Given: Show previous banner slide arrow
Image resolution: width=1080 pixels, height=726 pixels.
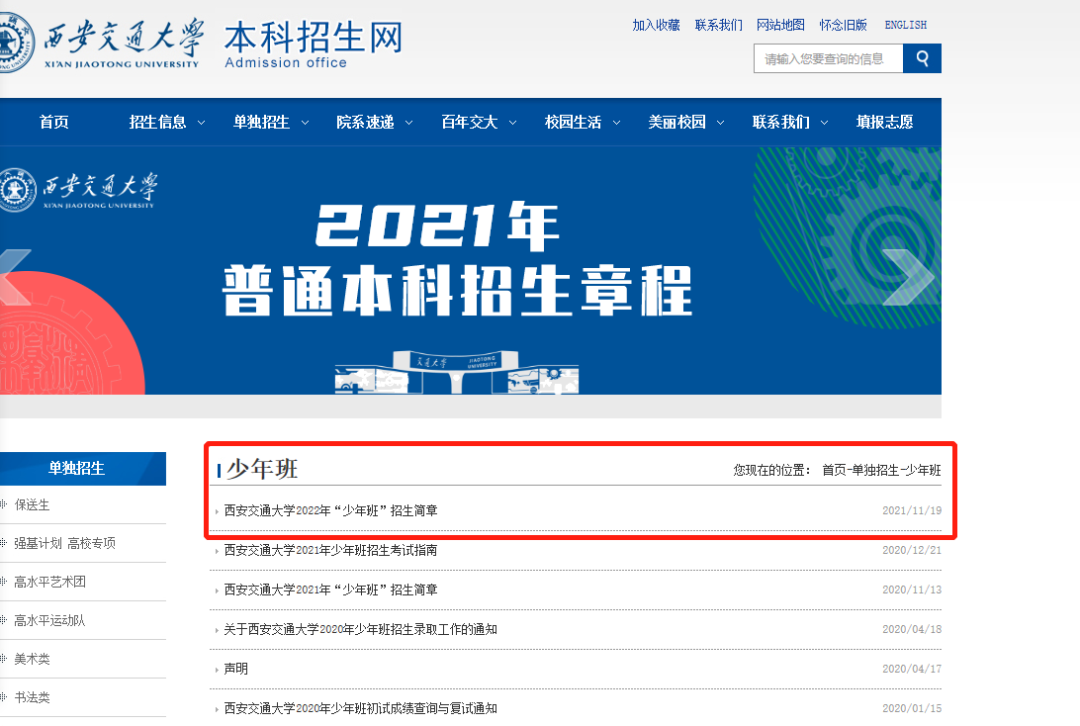Looking at the screenshot, I should click(15, 277).
